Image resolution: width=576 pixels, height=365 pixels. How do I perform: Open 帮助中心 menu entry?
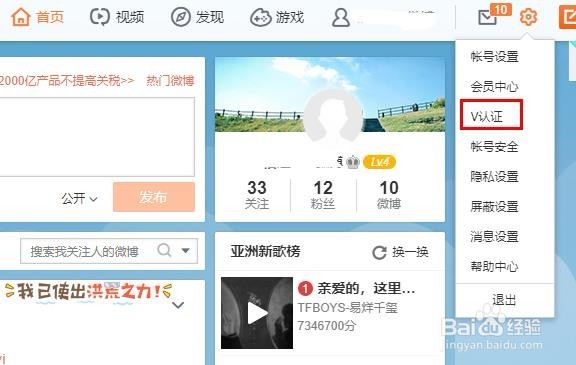click(x=494, y=266)
